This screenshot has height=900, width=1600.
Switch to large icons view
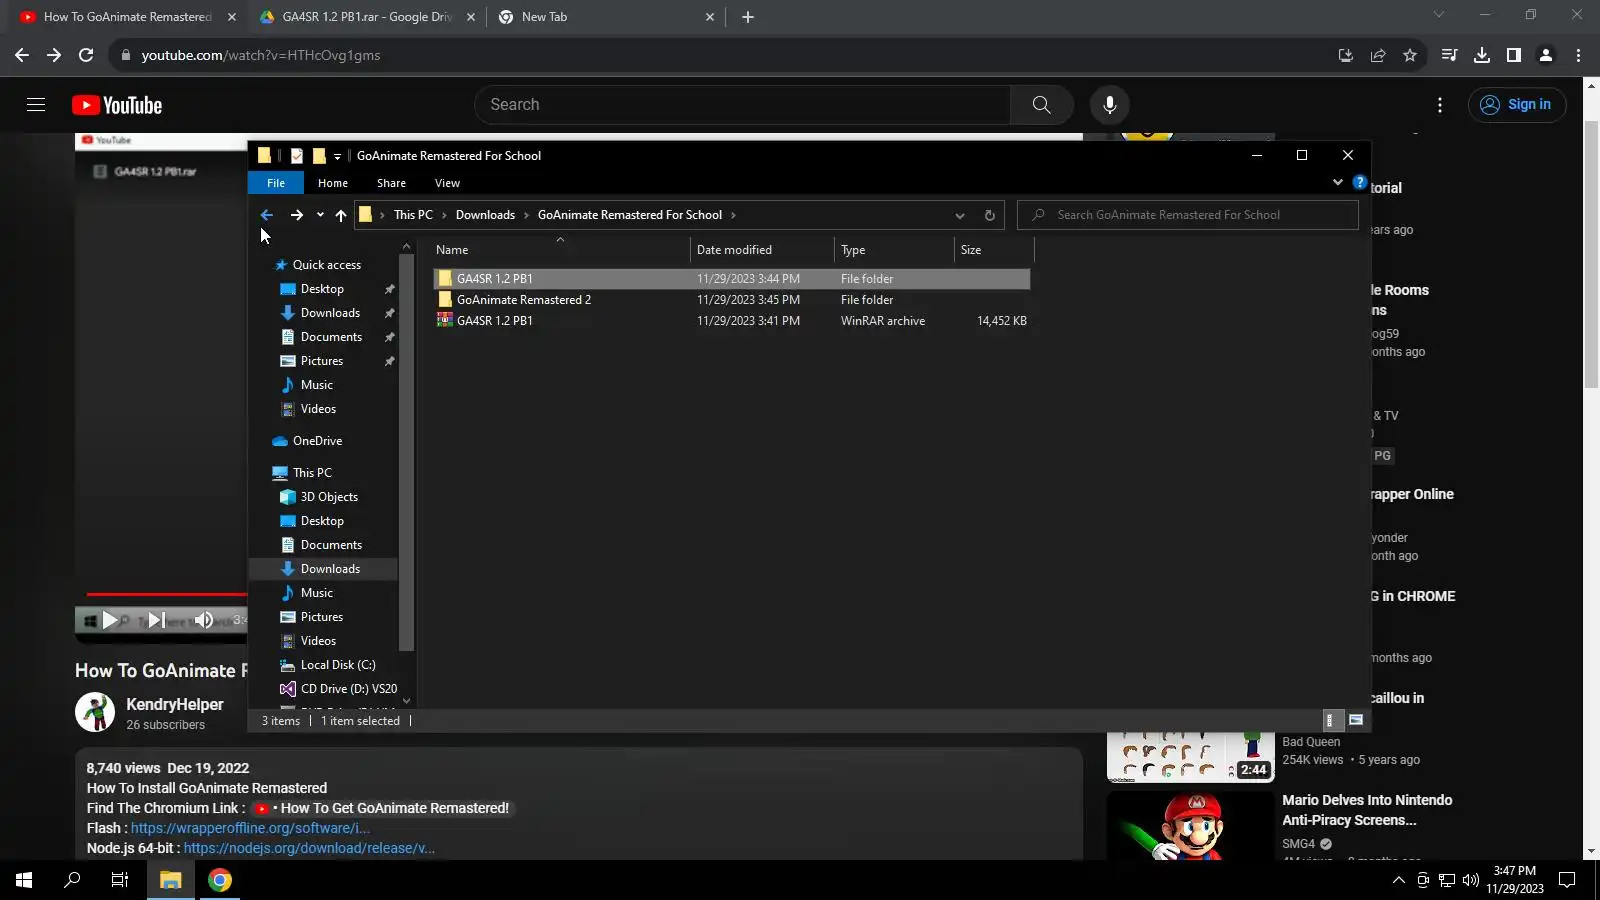point(1356,720)
